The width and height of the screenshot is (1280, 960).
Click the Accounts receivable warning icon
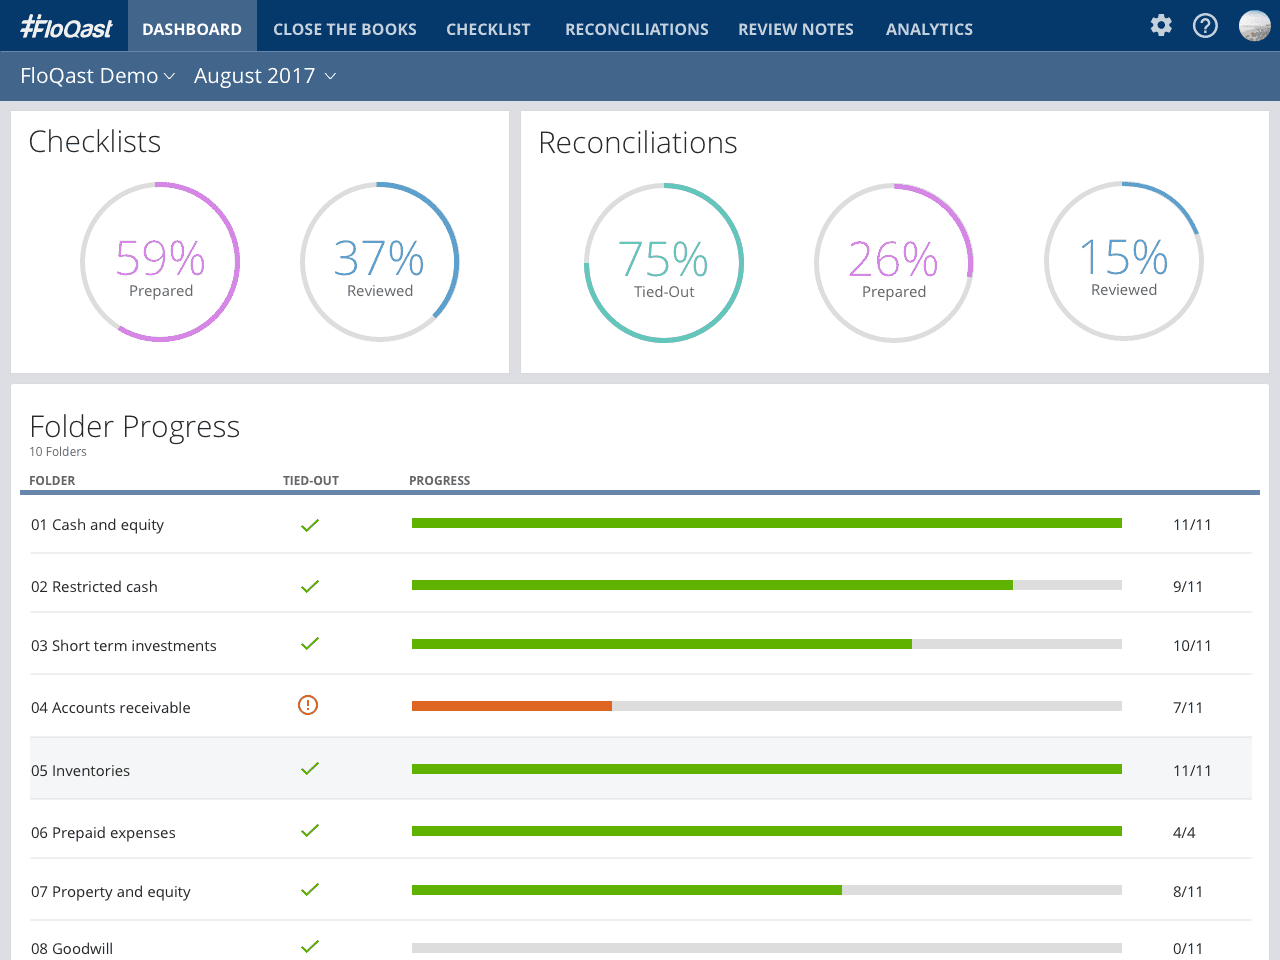tap(308, 706)
